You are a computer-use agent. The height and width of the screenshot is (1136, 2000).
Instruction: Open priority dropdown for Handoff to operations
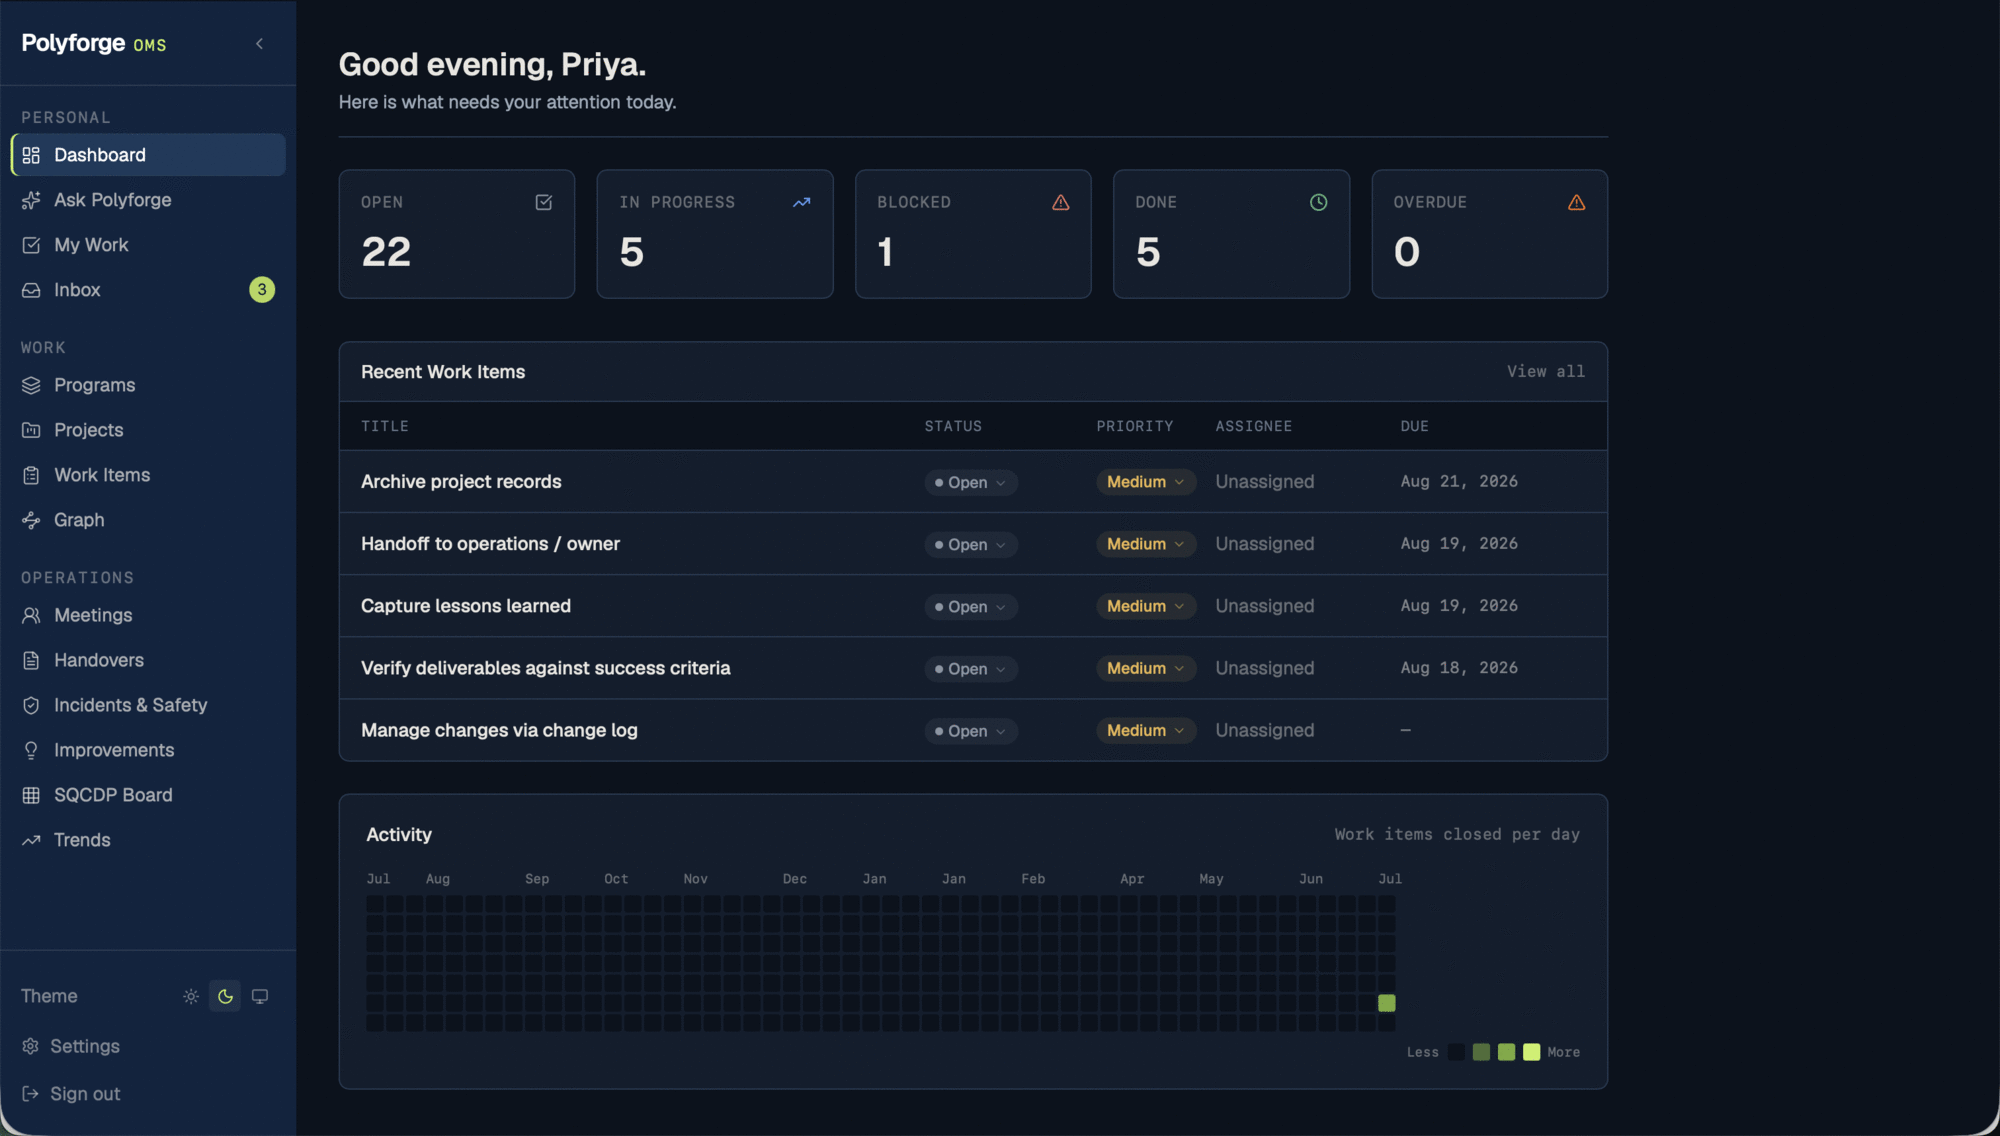(1146, 544)
